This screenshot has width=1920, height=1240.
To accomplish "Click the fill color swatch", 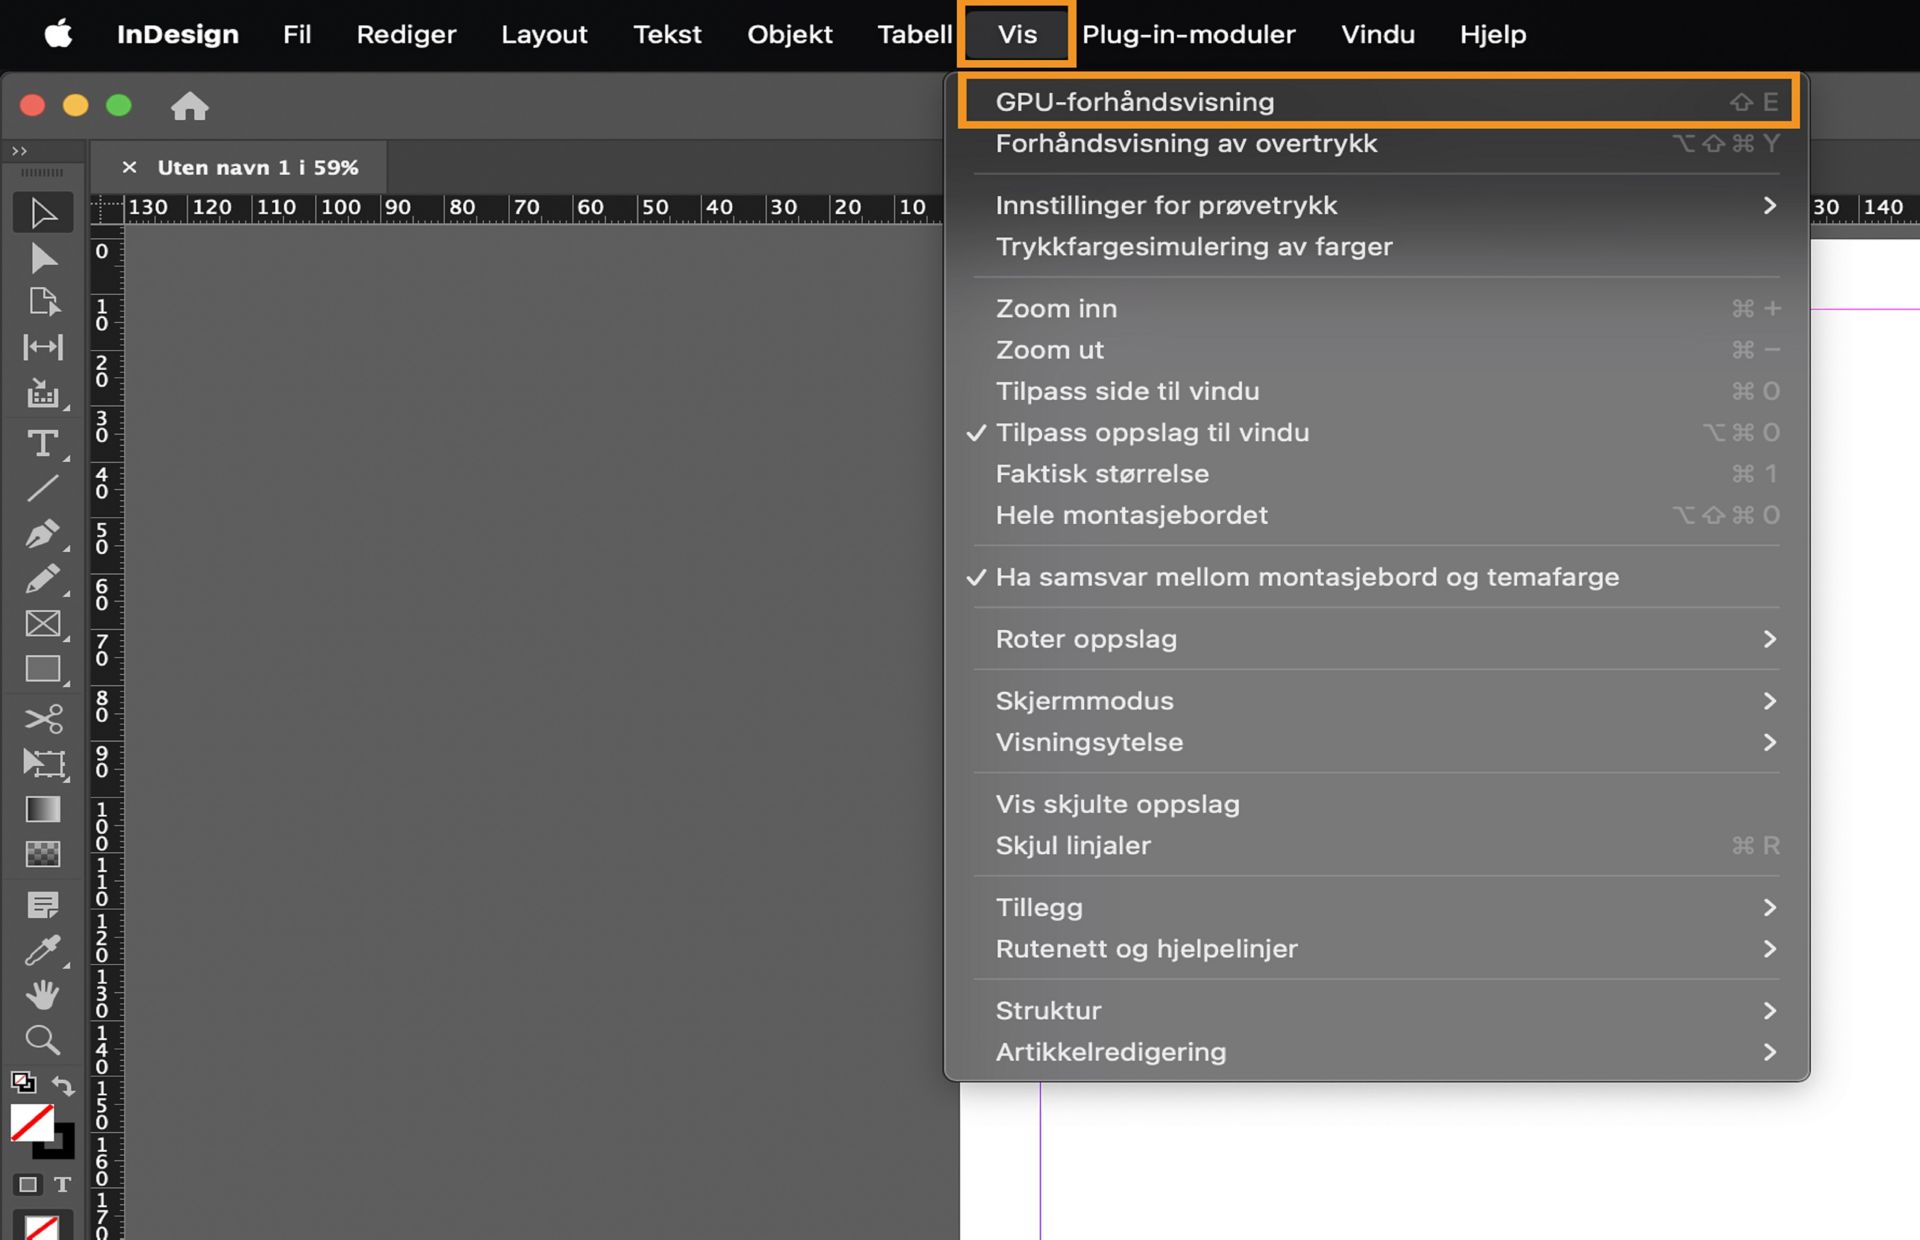I will click(31, 1122).
